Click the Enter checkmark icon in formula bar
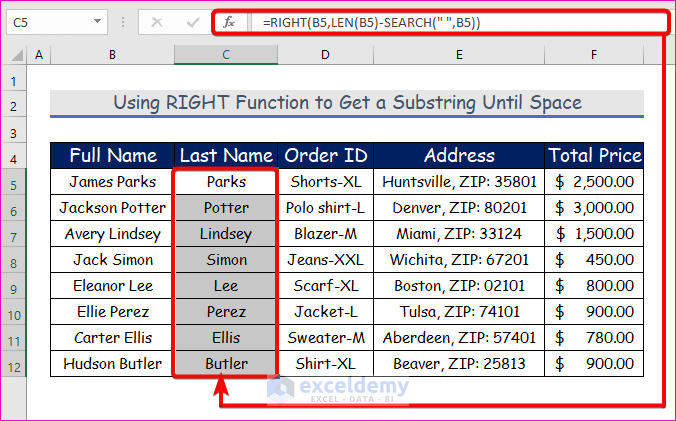The height and width of the screenshot is (421, 676). click(193, 22)
